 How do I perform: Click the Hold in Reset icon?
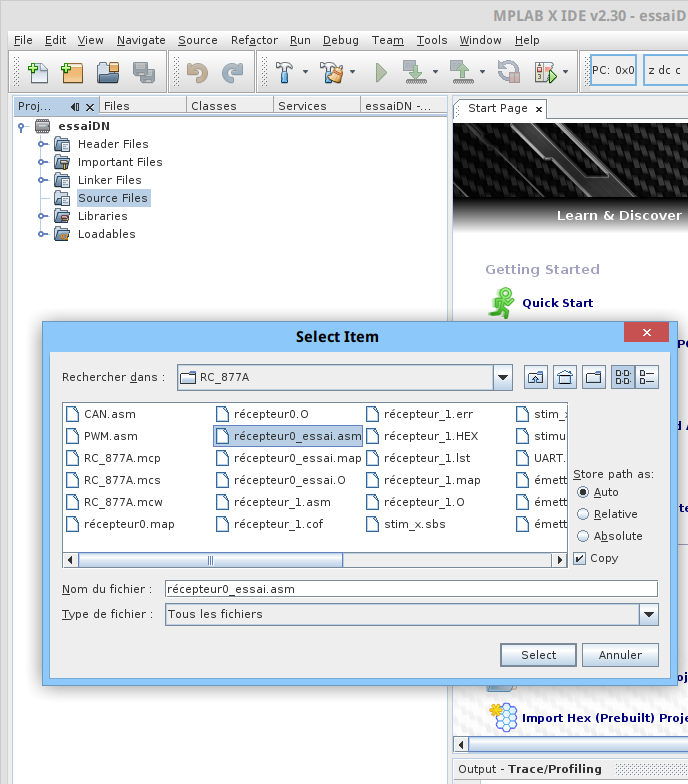click(509, 72)
